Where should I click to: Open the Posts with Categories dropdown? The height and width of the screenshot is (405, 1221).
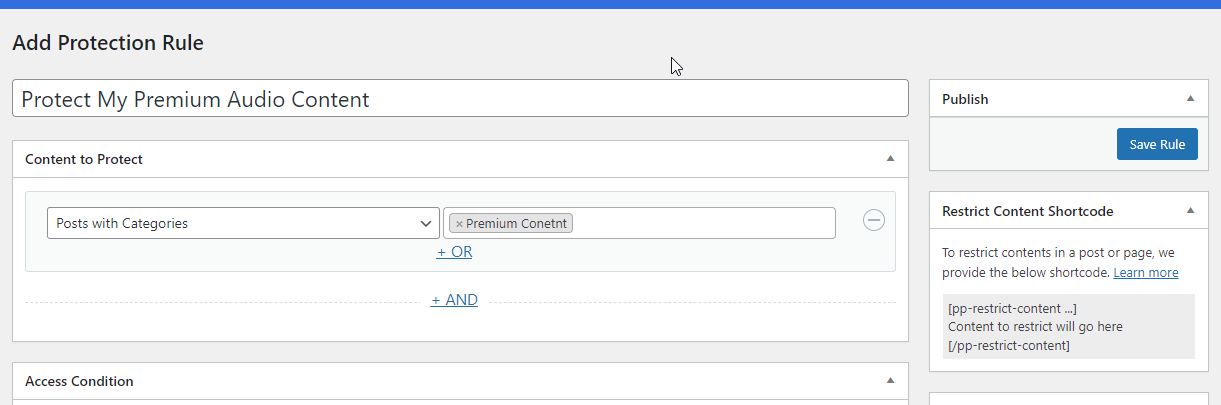coord(243,223)
